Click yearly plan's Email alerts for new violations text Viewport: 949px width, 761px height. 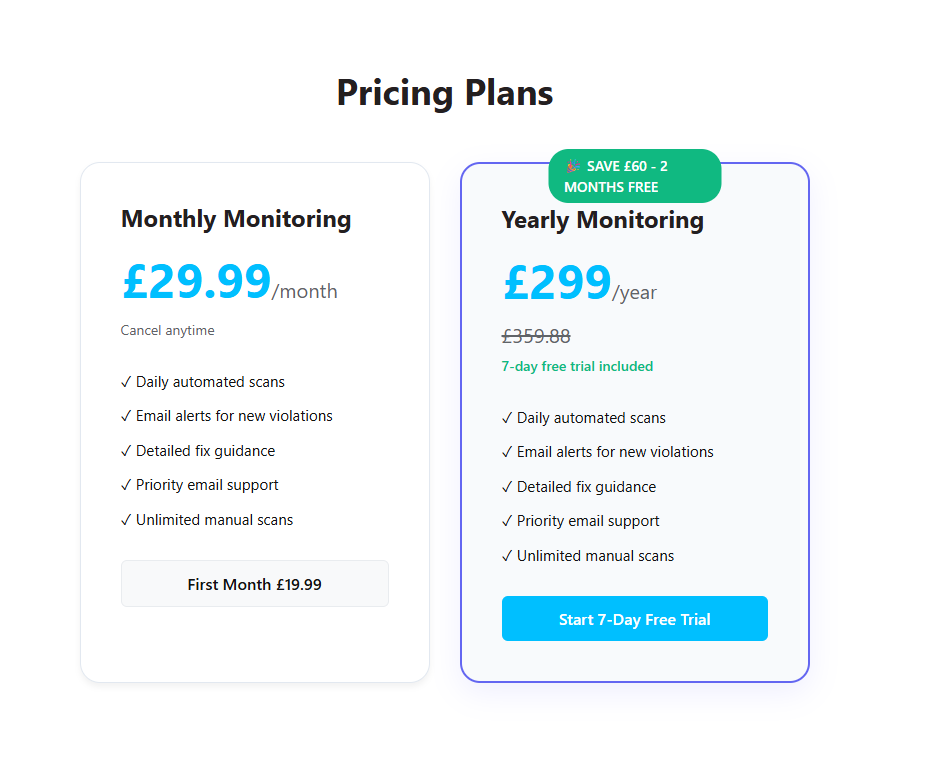(615, 452)
